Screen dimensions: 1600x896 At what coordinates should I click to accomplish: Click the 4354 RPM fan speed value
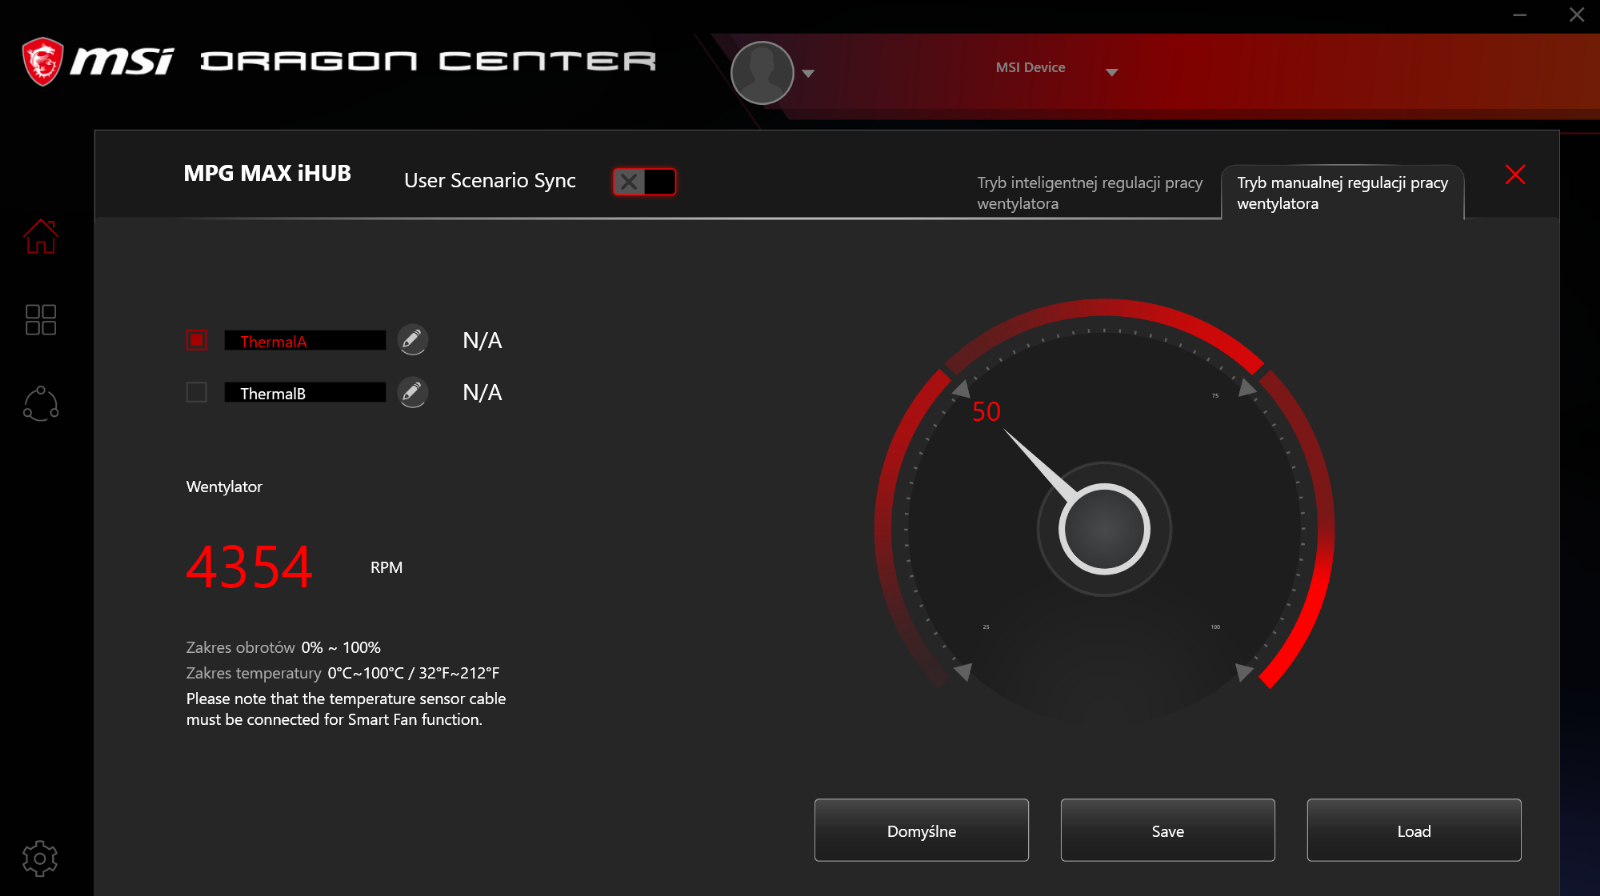point(250,567)
